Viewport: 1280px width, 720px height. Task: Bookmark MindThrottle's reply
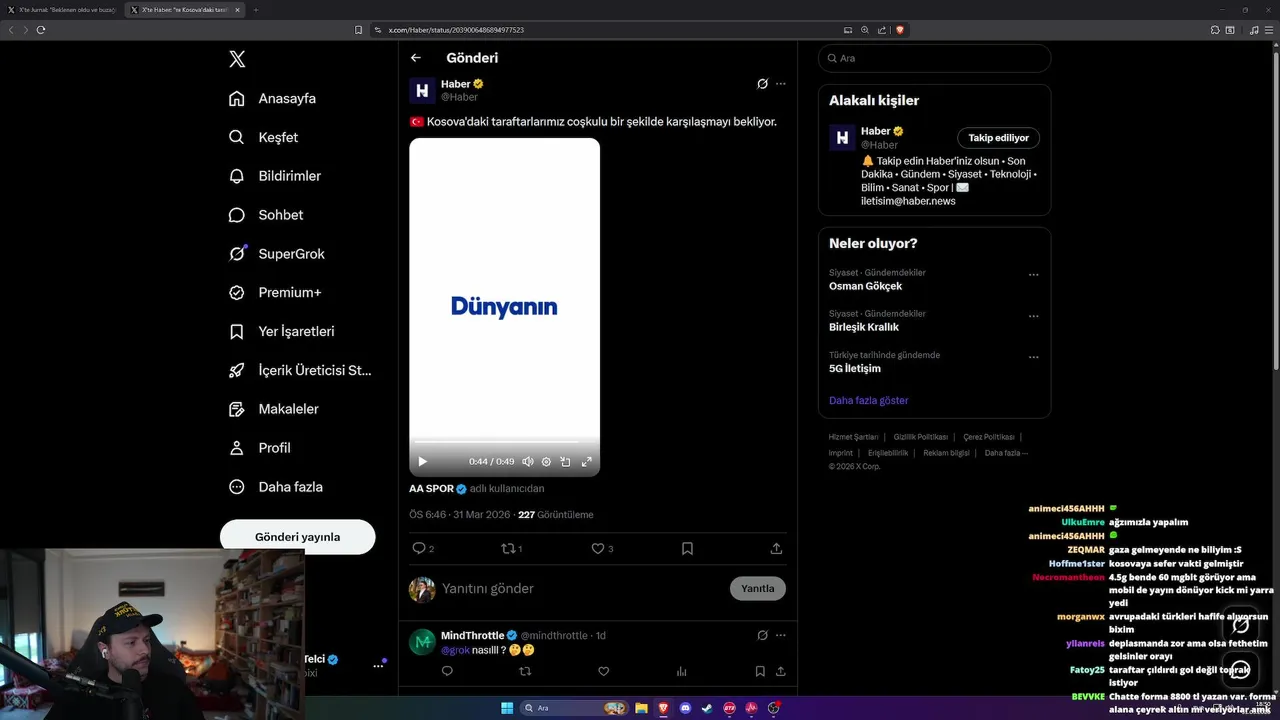coord(760,672)
